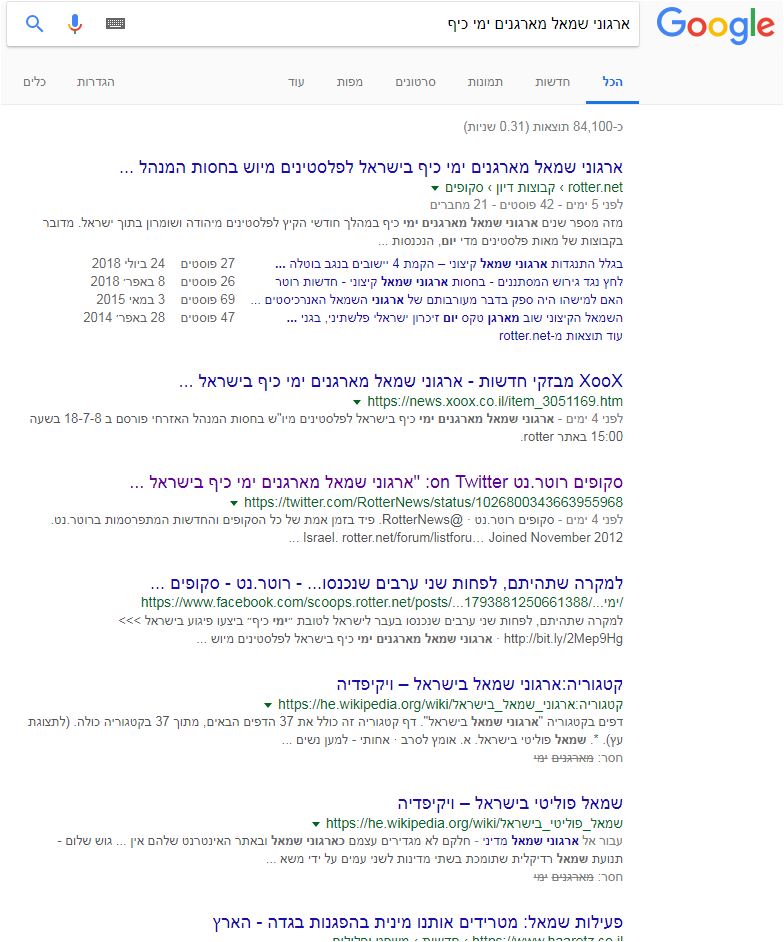Switch to the תמונות (Images) tab
This screenshot has height=942, width=784.
click(x=485, y=82)
